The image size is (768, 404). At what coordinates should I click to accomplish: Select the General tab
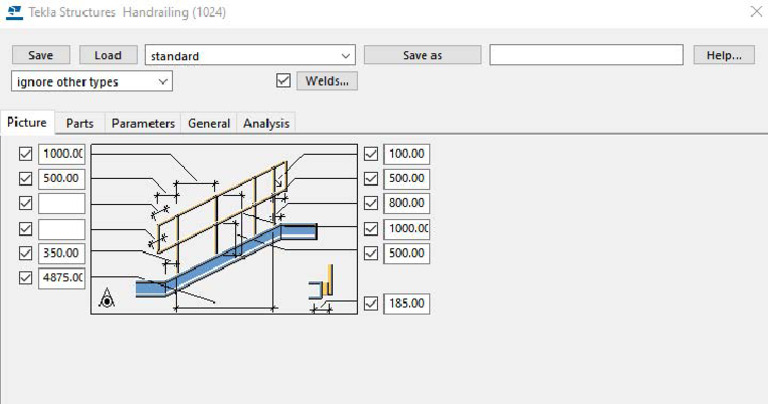pos(209,123)
